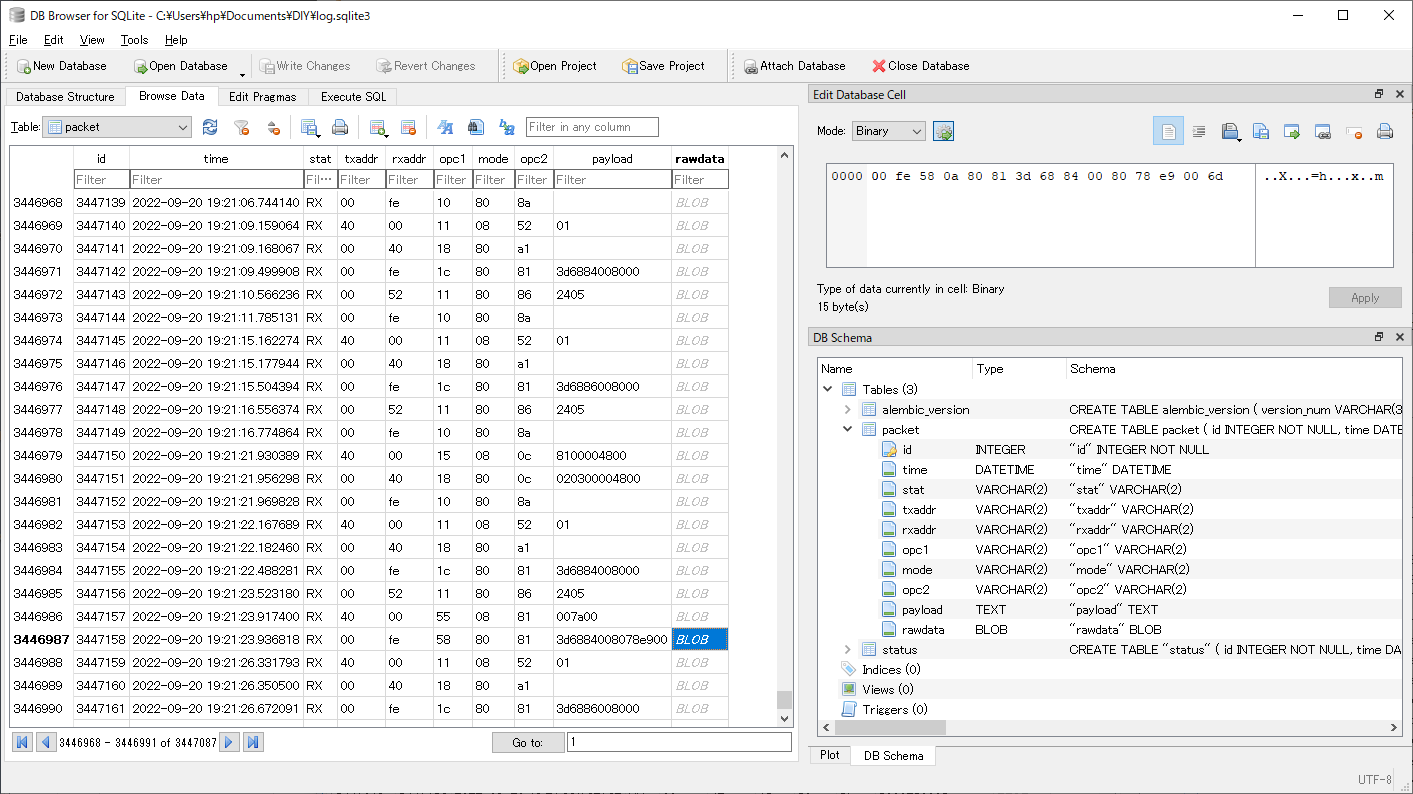Open the editor Mode dropdown showing Binary
This screenshot has height=794, width=1413.
tap(888, 131)
